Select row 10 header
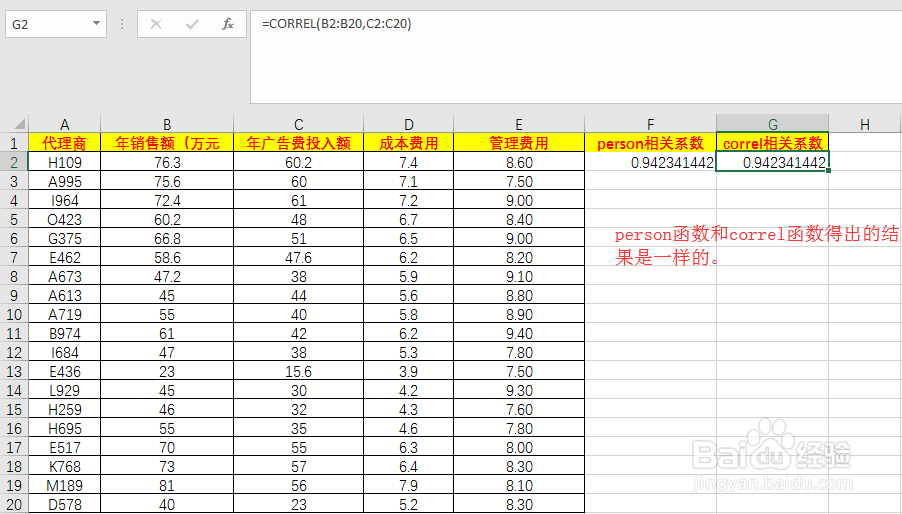Image resolution: width=902 pixels, height=514 pixels. 14,314
